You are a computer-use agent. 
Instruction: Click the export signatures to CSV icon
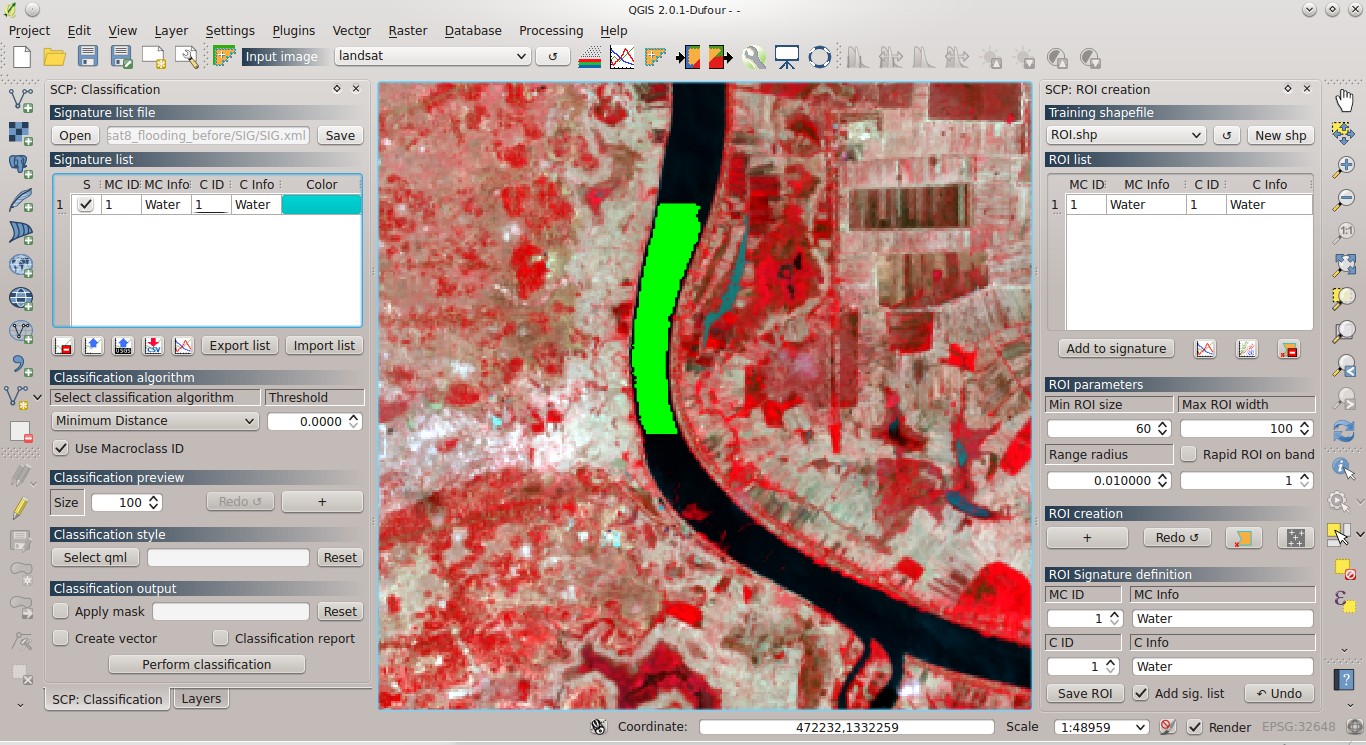153,345
